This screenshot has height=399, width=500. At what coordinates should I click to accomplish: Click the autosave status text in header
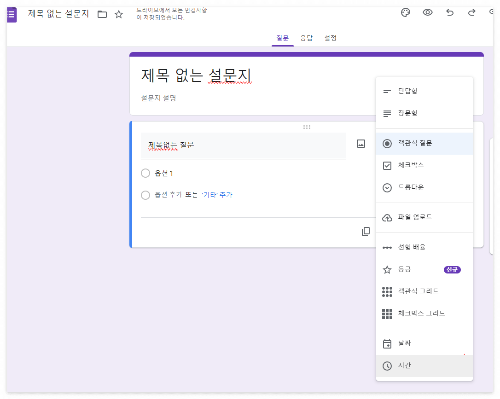172,14
